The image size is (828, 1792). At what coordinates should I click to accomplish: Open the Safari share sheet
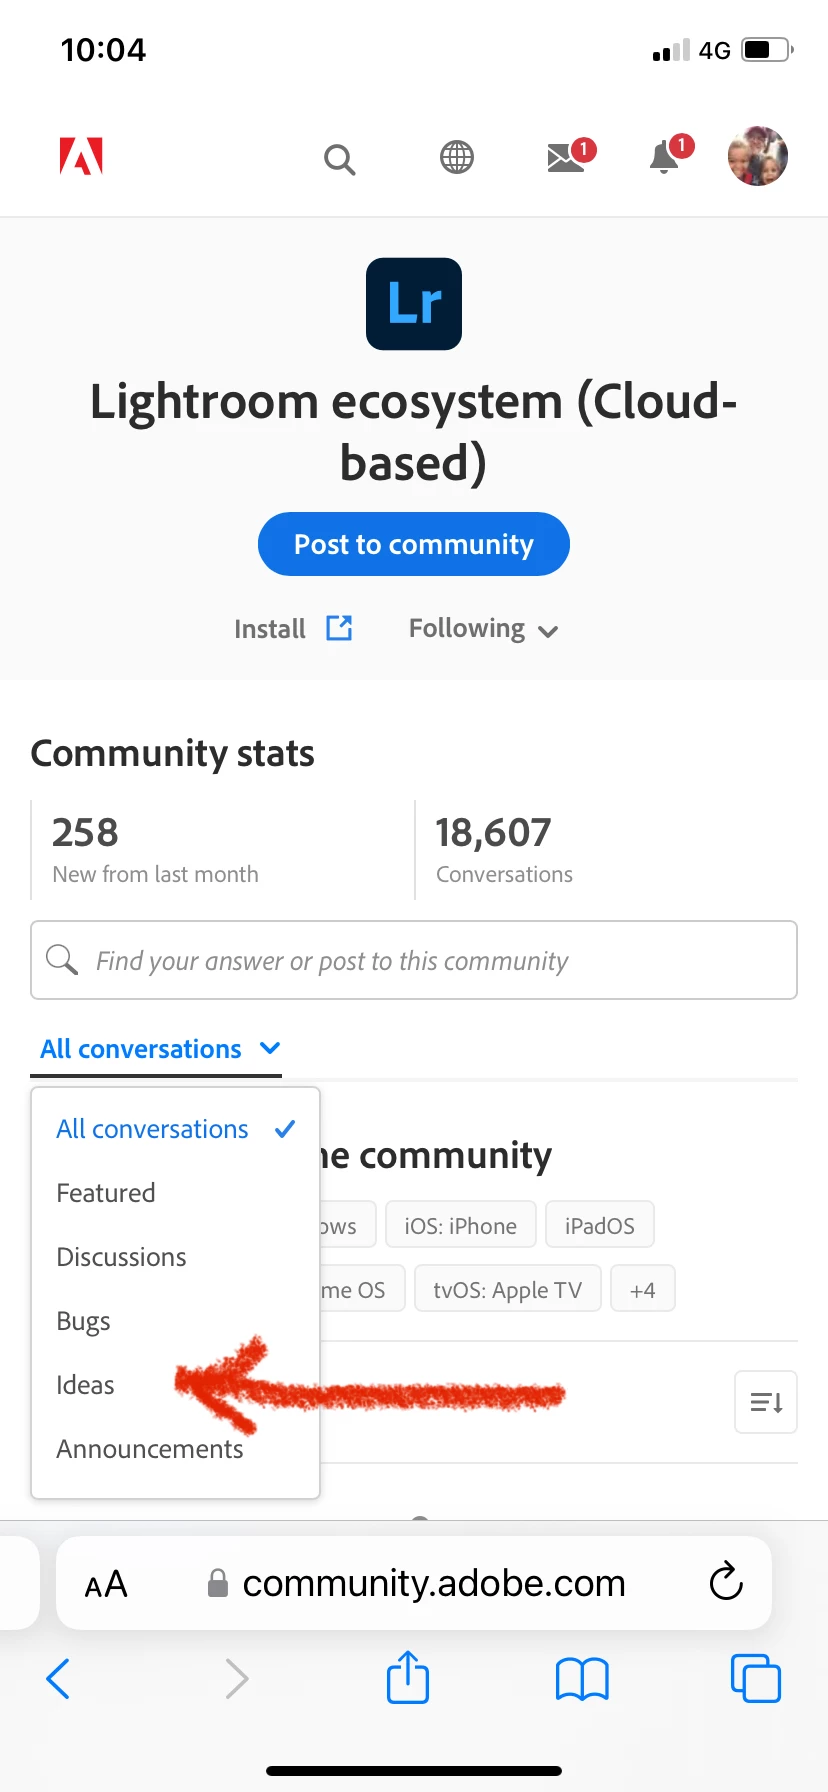point(408,1677)
